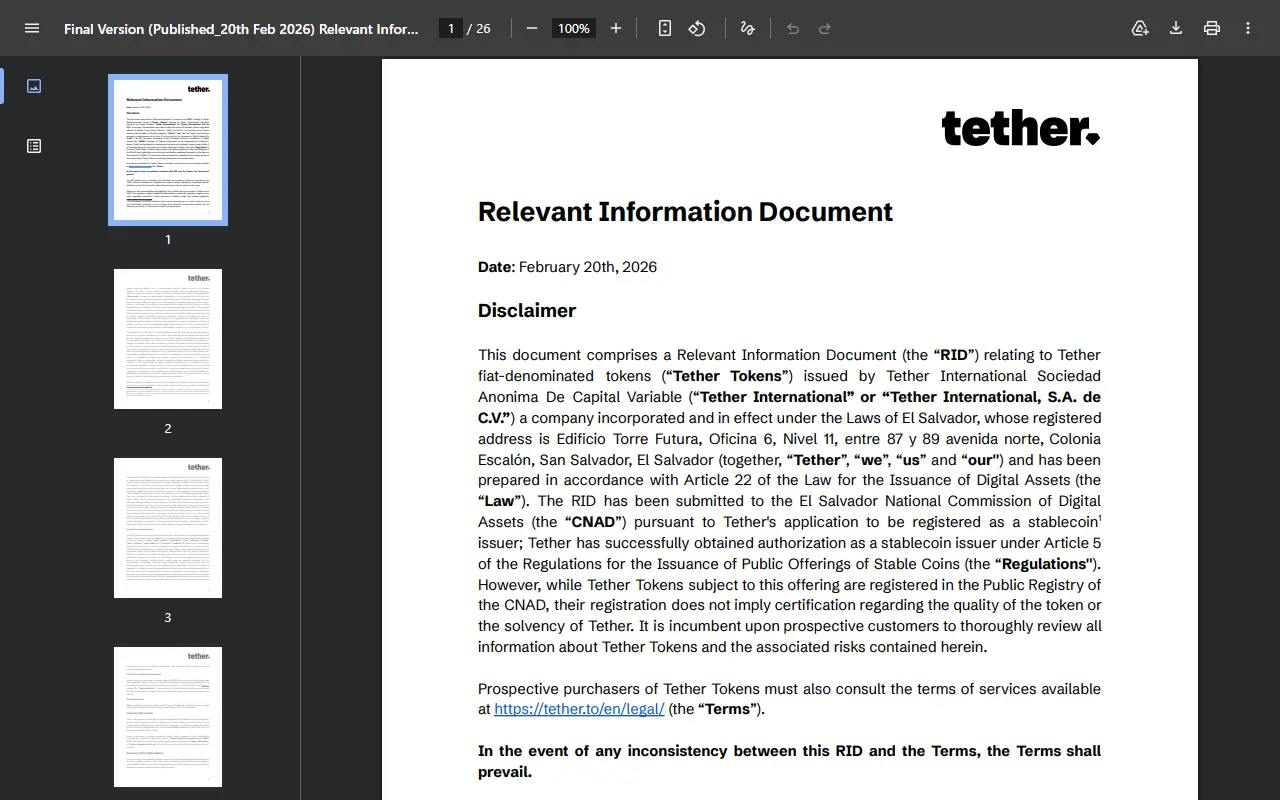The image size is (1280, 800).
Task: Zoom out with the minus button
Action: coord(532,28)
